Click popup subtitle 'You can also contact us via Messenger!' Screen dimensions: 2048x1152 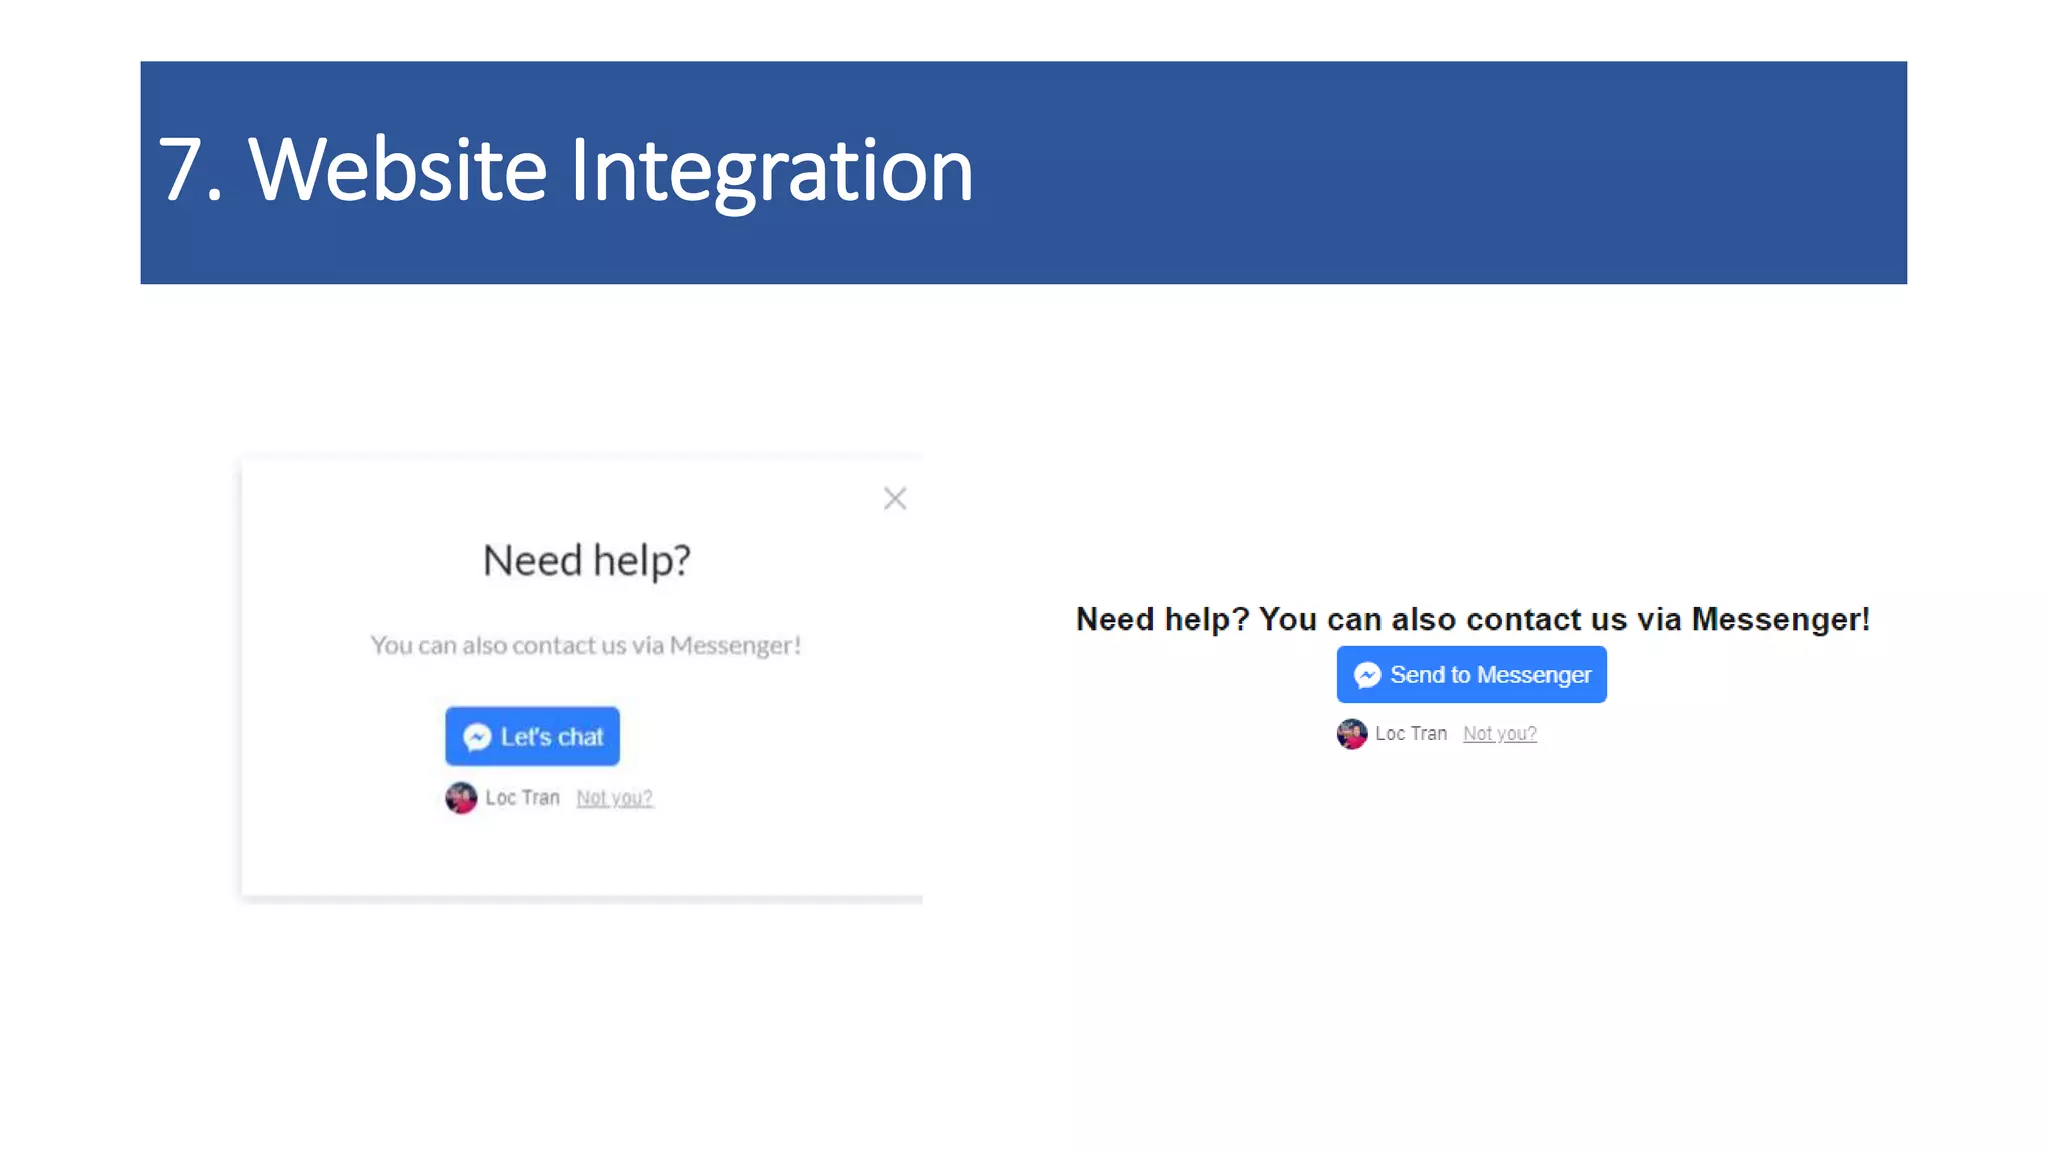coord(586,646)
